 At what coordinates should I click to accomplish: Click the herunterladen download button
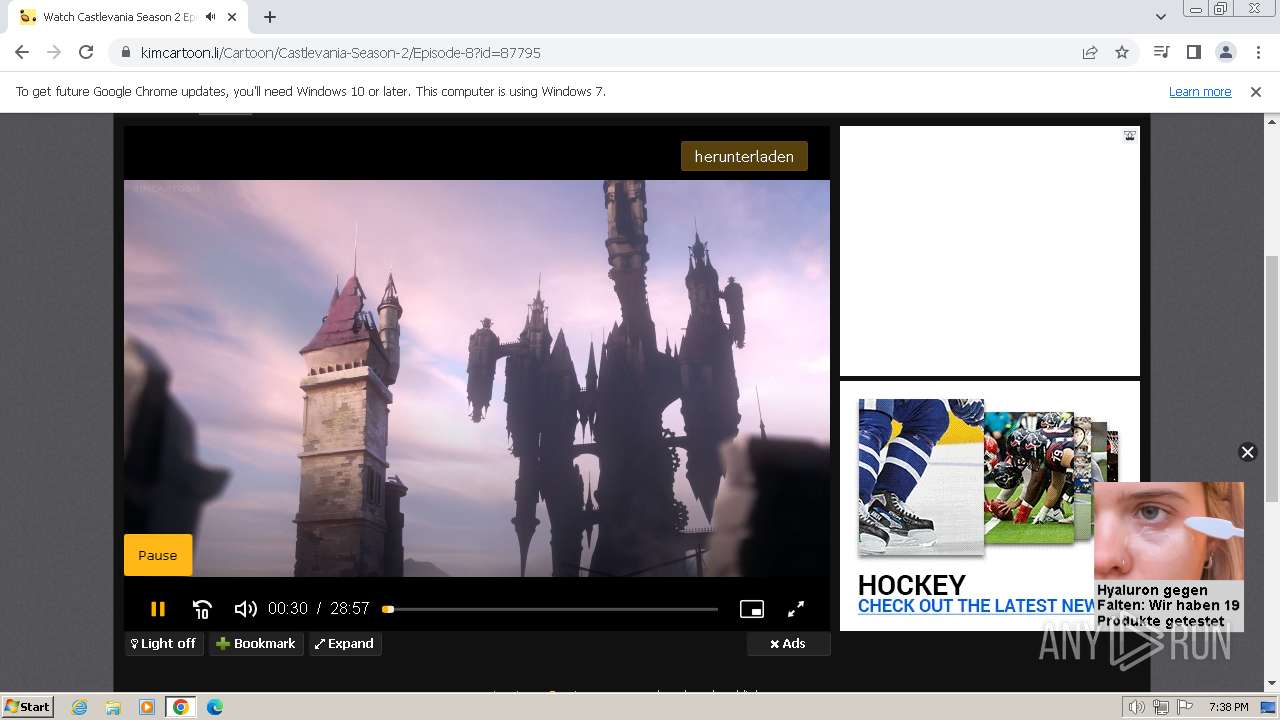(x=744, y=156)
